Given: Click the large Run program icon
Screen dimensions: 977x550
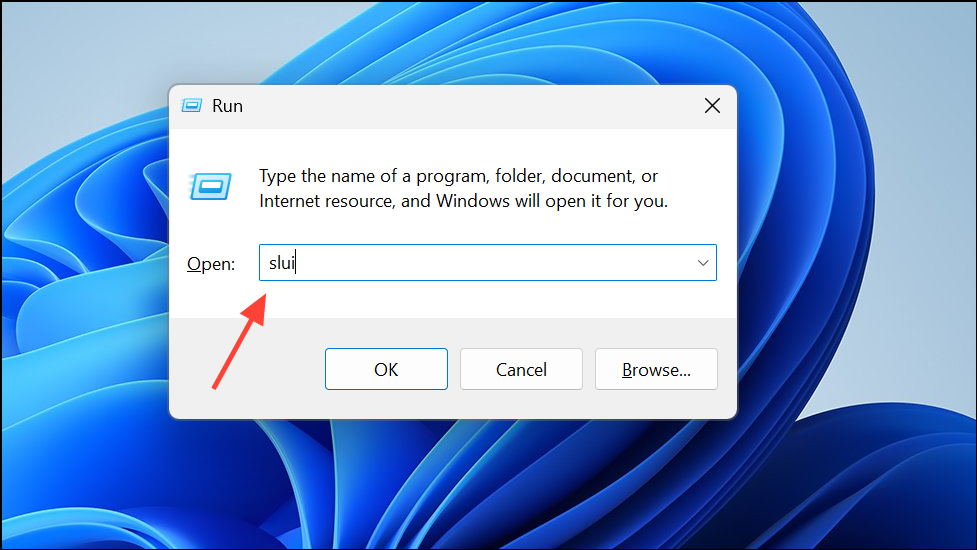Looking at the screenshot, I should coord(209,186).
